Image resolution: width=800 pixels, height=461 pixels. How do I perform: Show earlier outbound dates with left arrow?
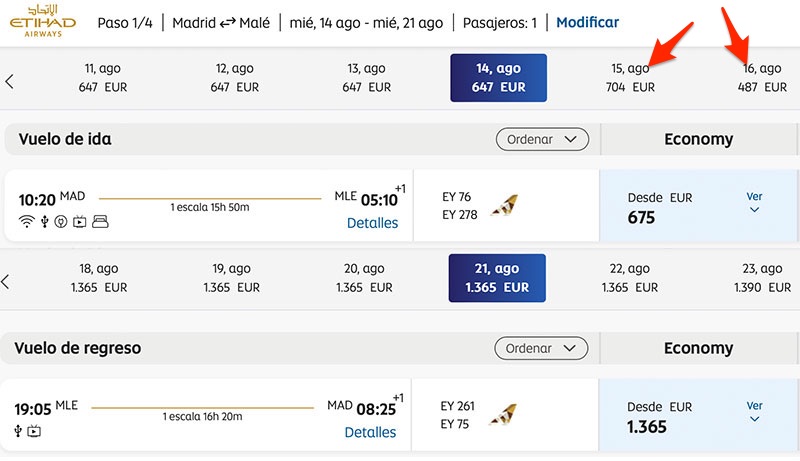(x=9, y=81)
